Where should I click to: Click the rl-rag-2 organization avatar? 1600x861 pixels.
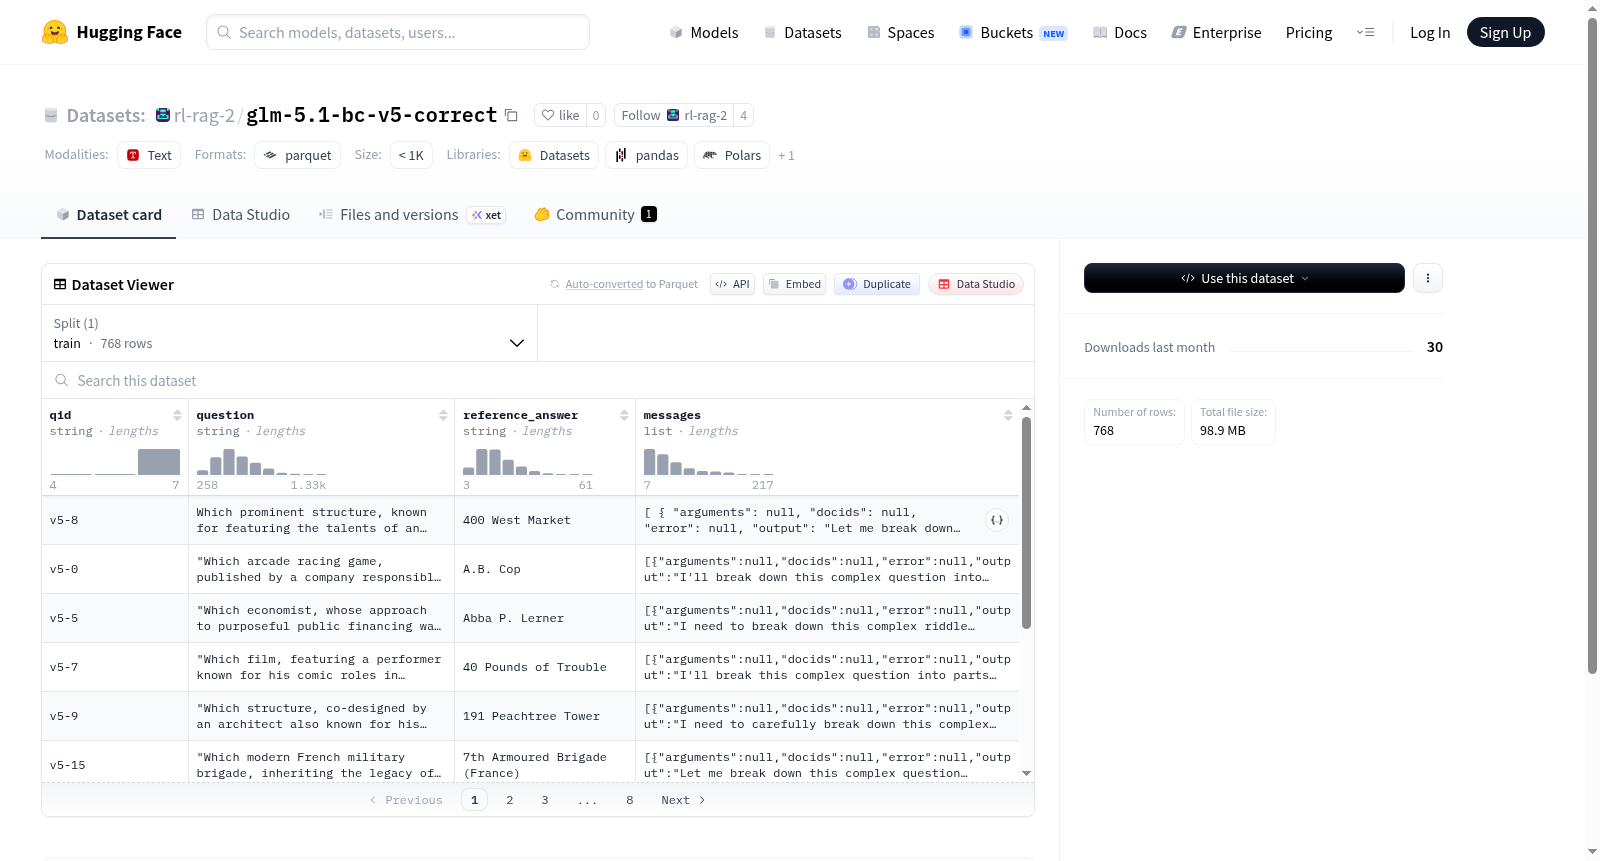click(x=163, y=115)
